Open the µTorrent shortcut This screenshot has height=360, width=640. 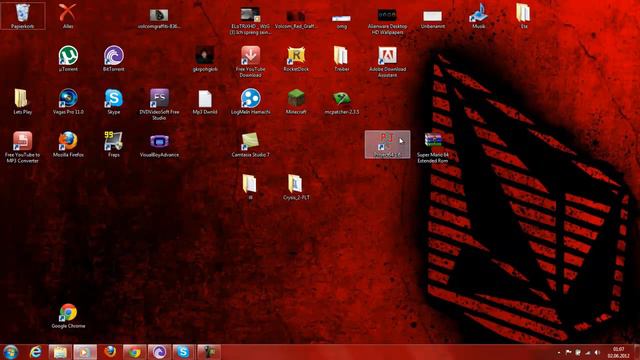[x=68, y=59]
